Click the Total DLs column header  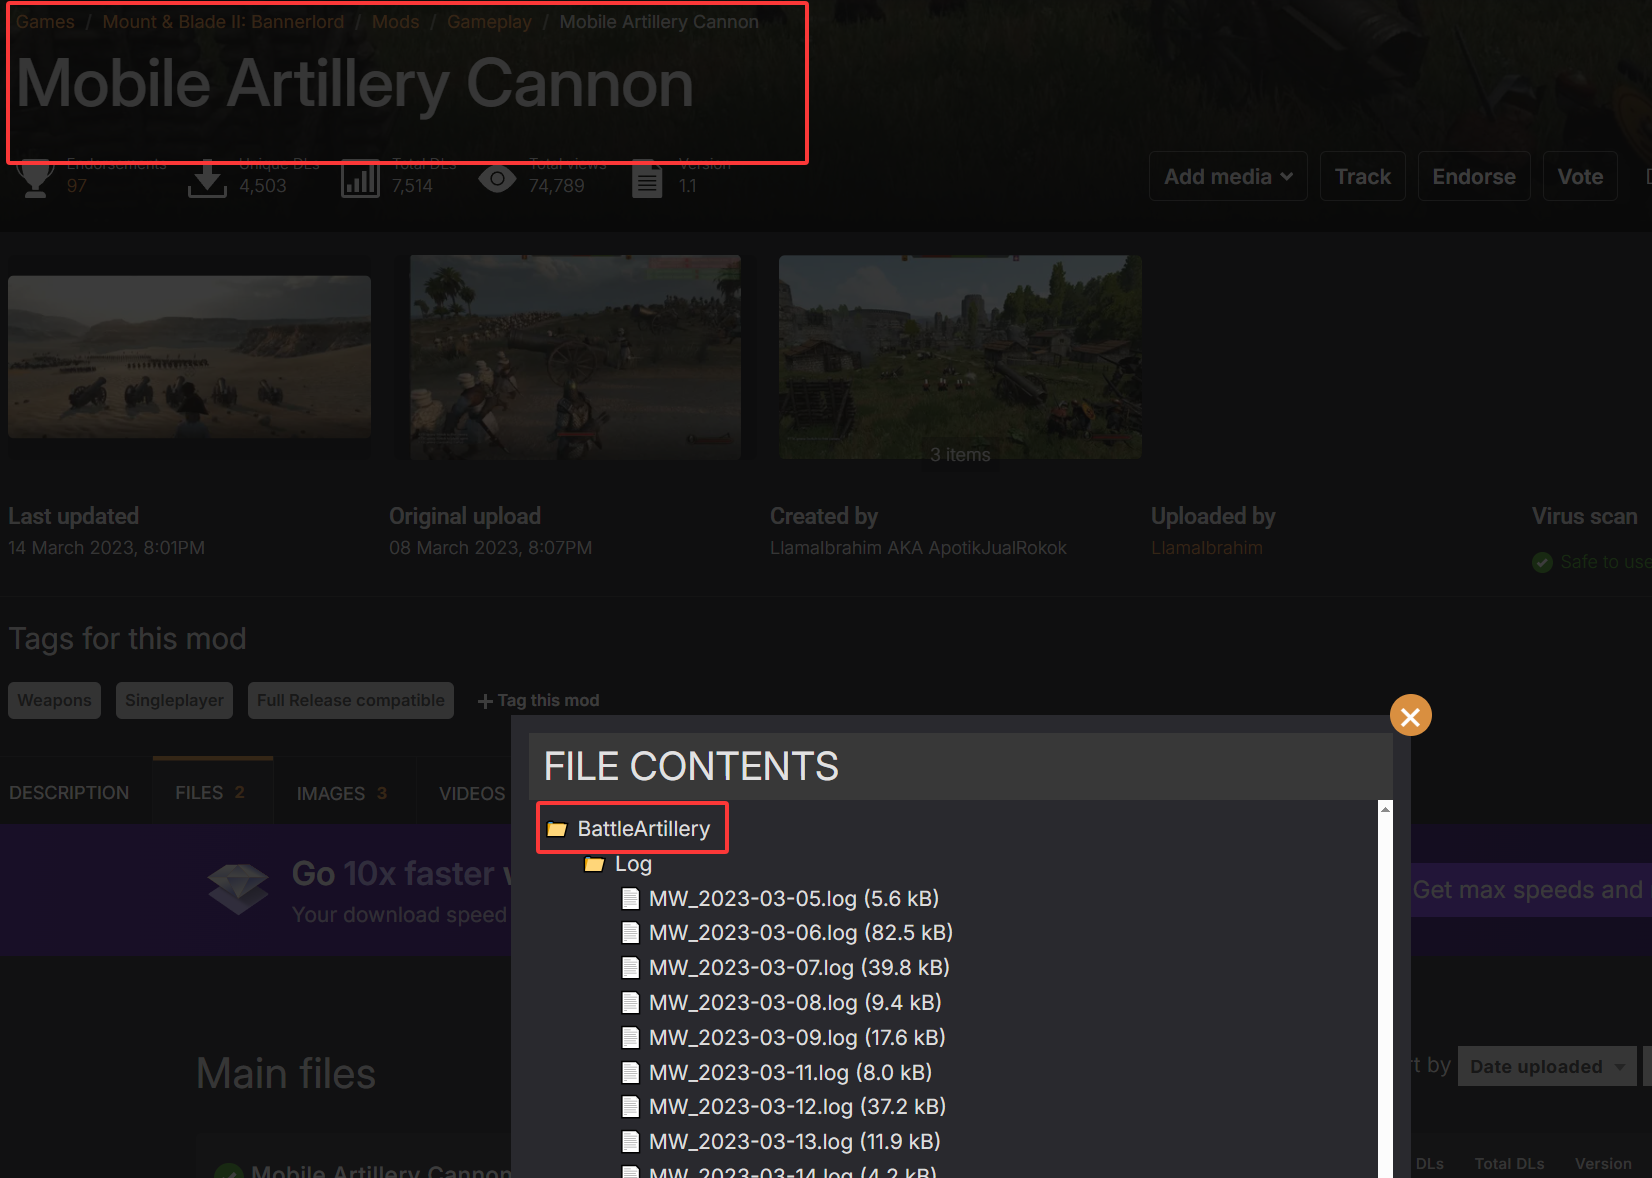tap(1509, 1164)
